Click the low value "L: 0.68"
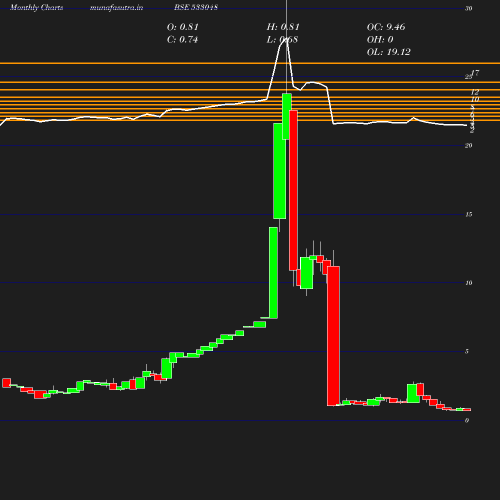This screenshot has width=500, height=500. (x=282, y=40)
